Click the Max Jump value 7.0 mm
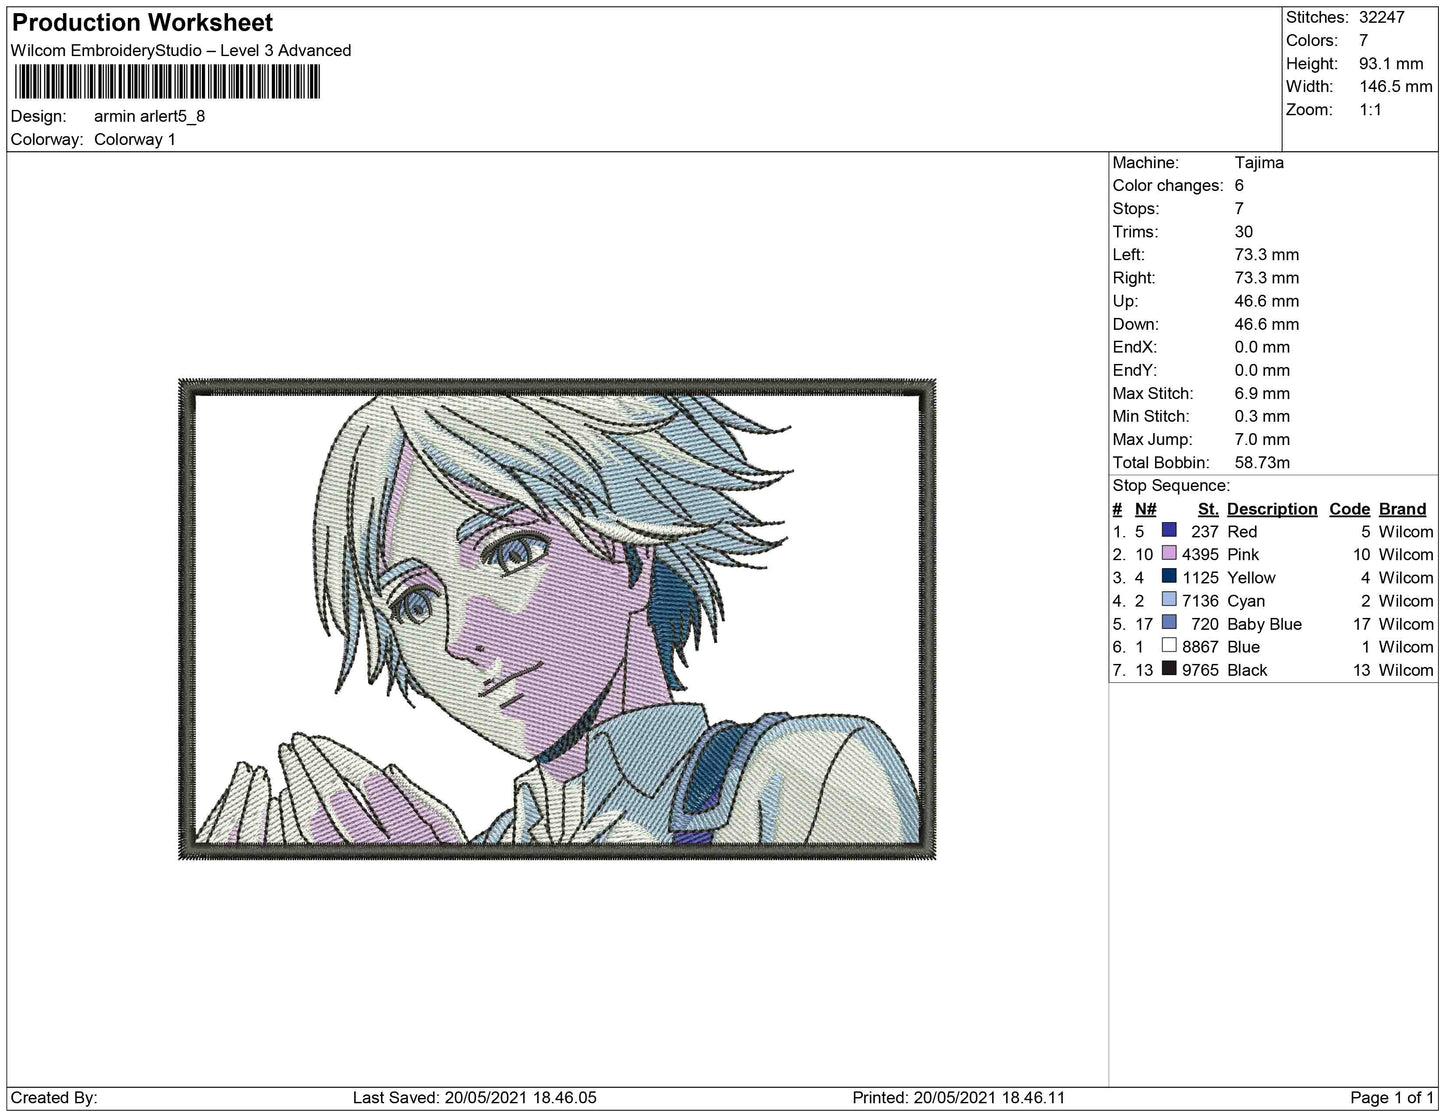 click(1262, 439)
